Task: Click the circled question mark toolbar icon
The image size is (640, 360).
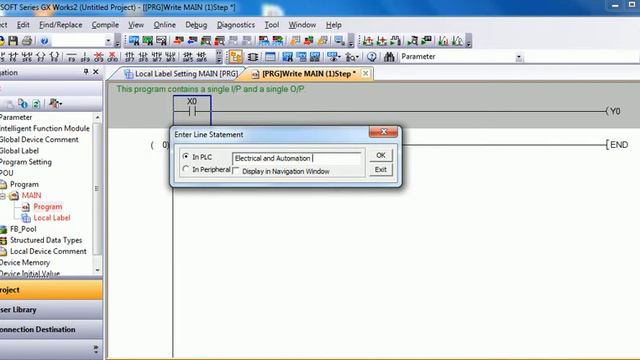Action: point(371,57)
